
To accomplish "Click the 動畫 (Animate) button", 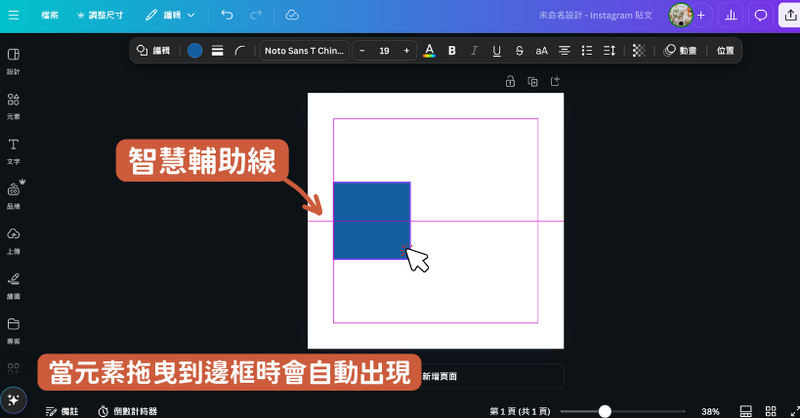I will [680, 50].
